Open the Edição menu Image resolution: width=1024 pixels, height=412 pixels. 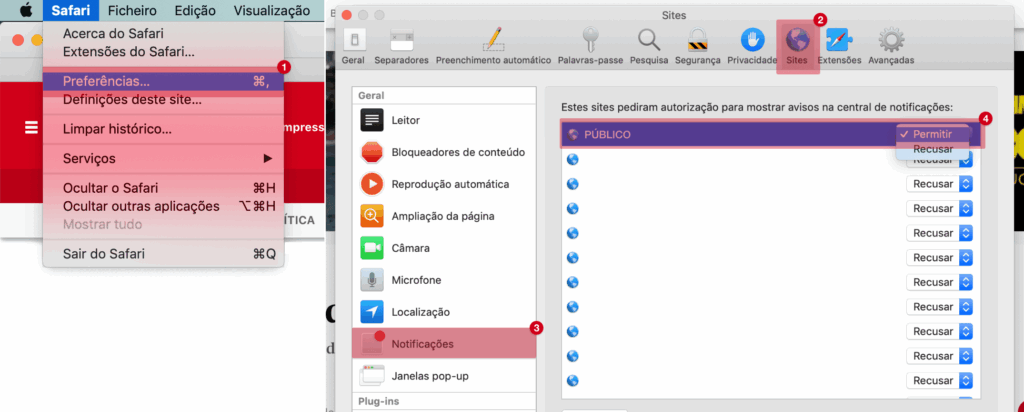(x=195, y=10)
